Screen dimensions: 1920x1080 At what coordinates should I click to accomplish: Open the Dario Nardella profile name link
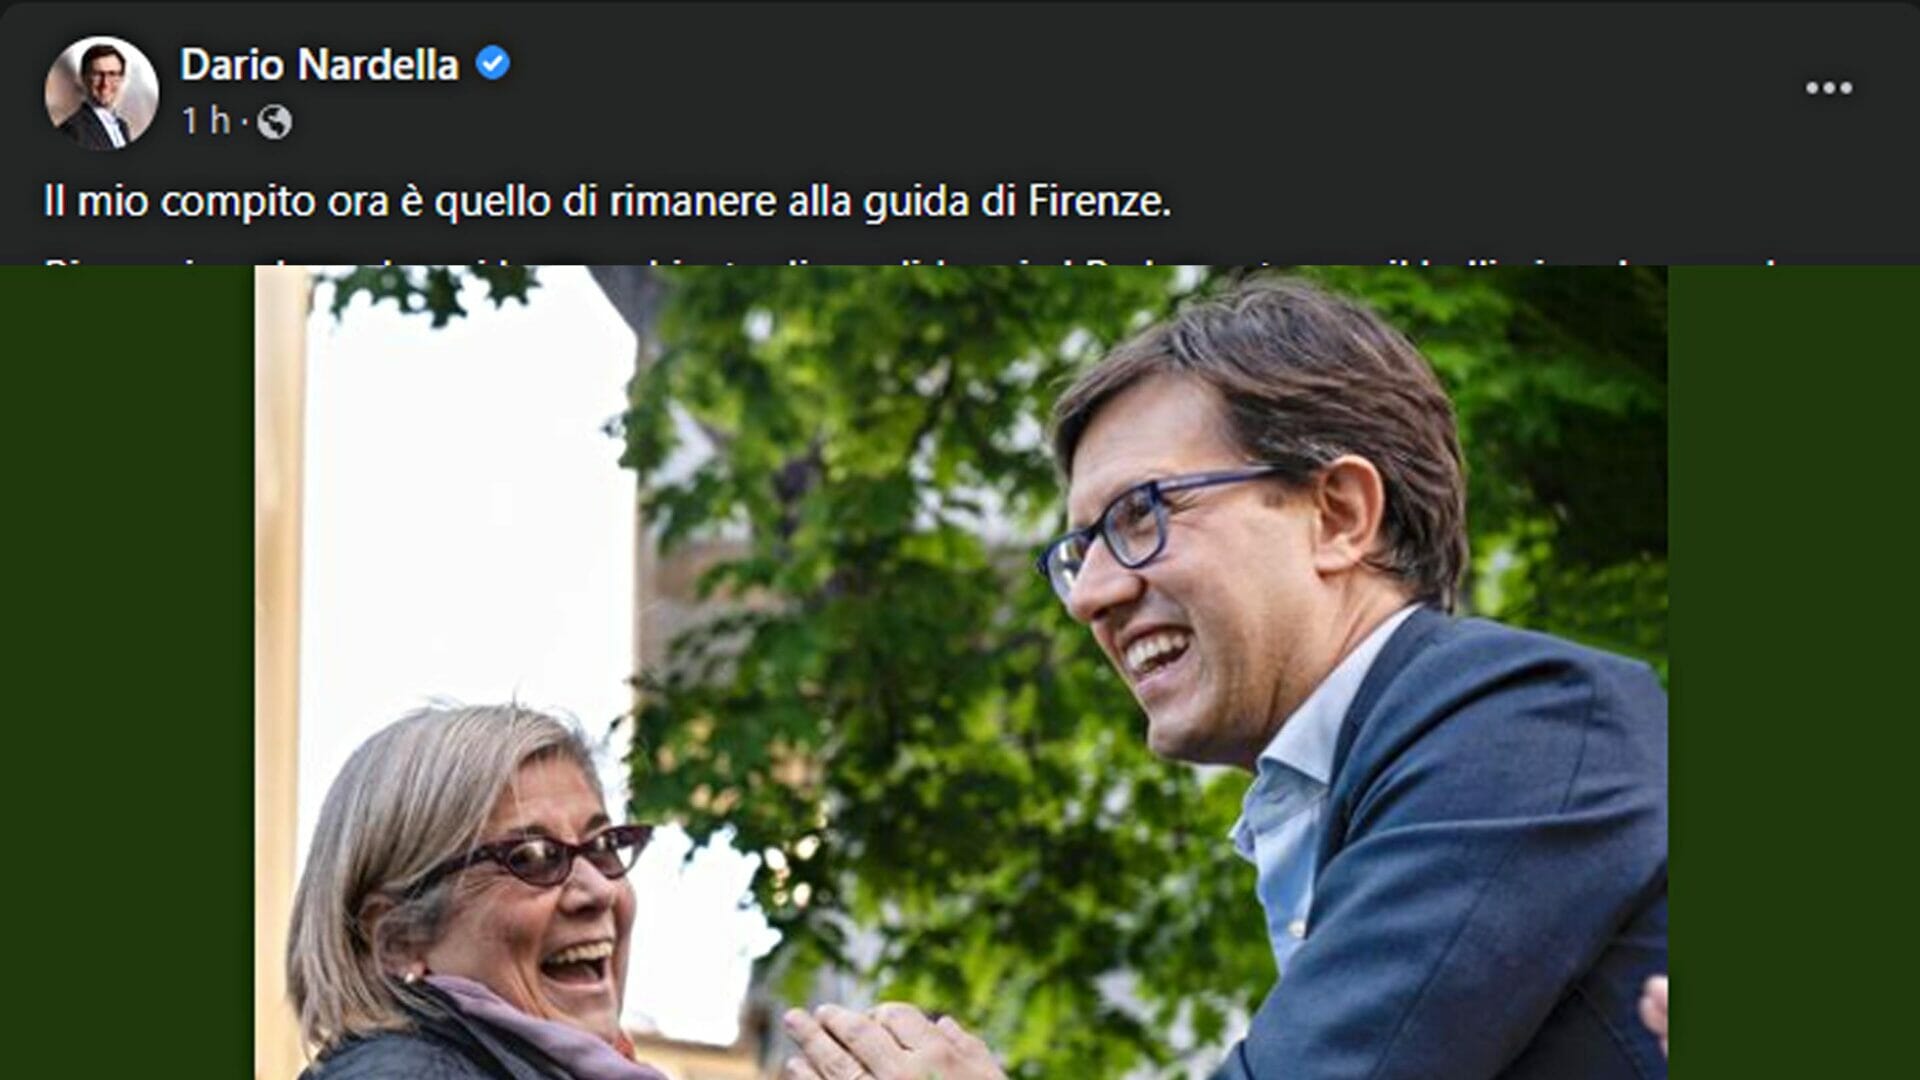pos(319,65)
